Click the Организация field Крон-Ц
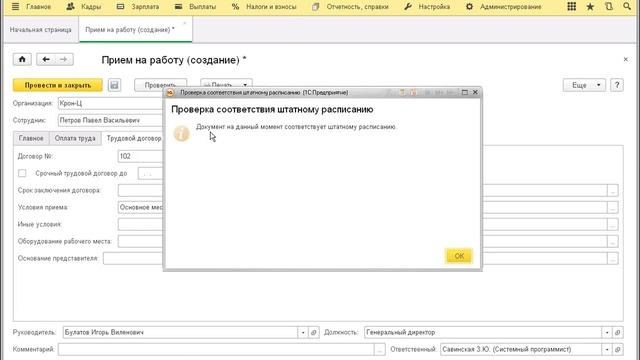Screen dimensions: 640x360 pos(110,103)
